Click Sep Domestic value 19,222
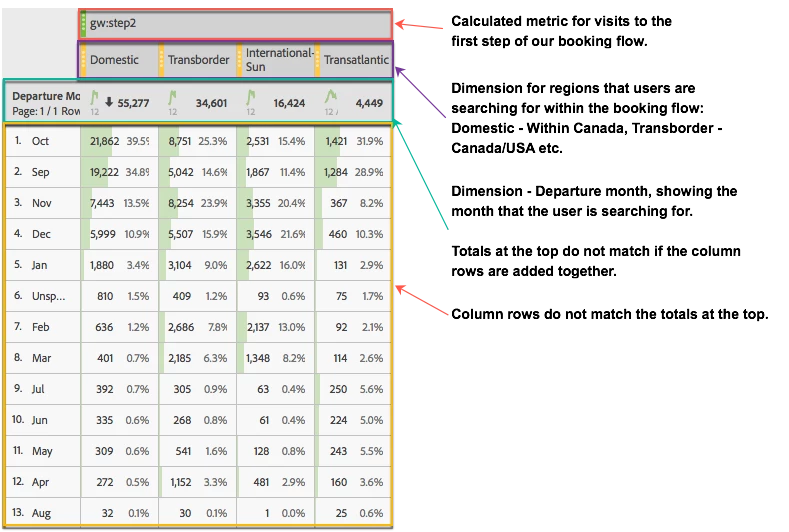This screenshot has width=789, height=532. tap(104, 172)
